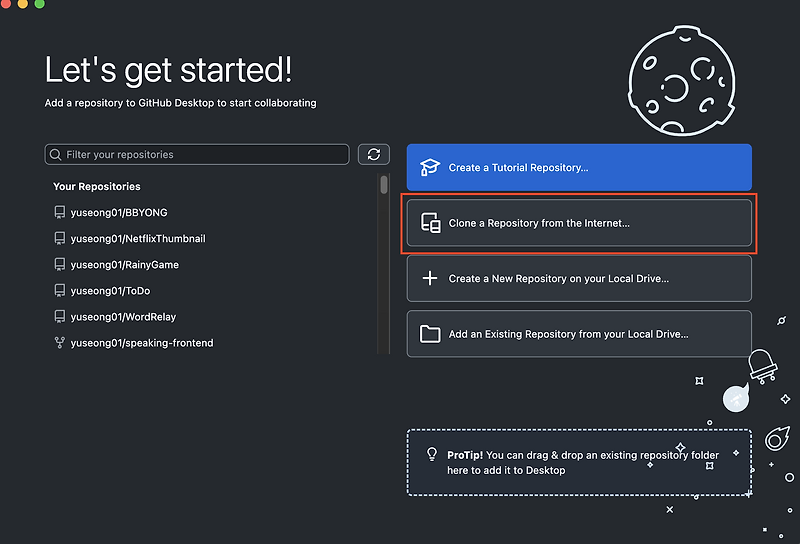Open Create a Tutorial Repository
Viewport: 800px width, 544px height.
(x=579, y=167)
